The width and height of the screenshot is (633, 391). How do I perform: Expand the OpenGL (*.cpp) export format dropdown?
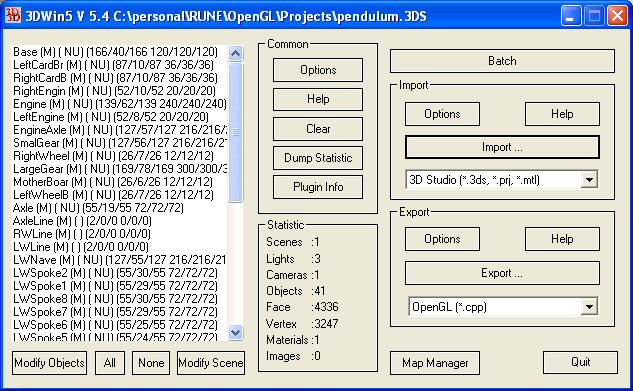coord(589,307)
